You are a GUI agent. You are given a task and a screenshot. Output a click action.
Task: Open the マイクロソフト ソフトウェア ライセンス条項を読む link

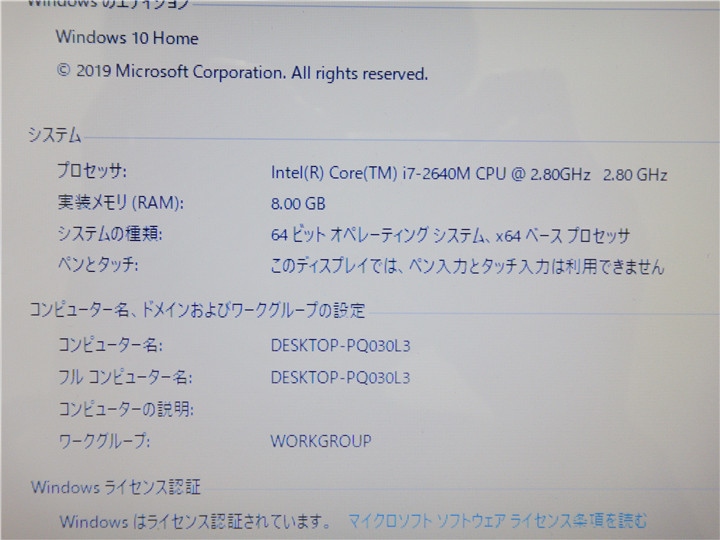(498, 521)
